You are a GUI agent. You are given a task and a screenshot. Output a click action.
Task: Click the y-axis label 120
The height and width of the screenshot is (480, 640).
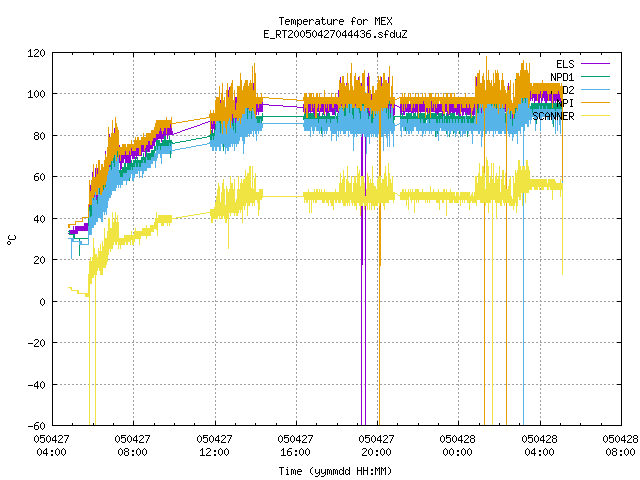[36, 53]
